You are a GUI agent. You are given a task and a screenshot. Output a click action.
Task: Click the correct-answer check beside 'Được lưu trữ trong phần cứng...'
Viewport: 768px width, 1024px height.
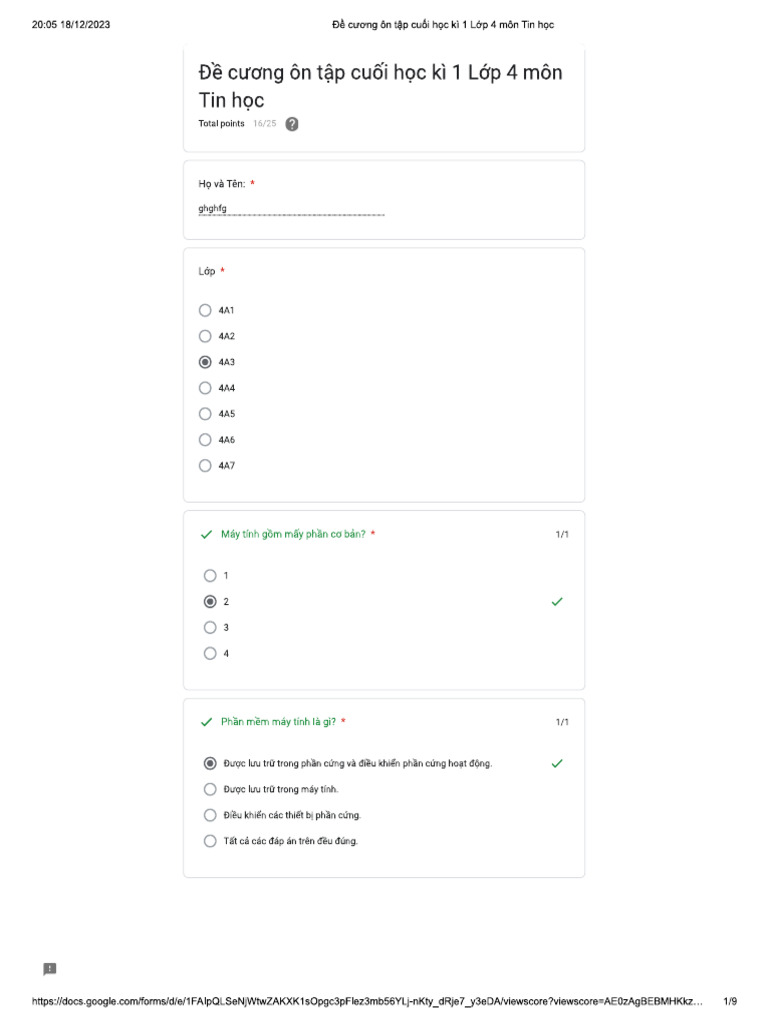(557, 763)
